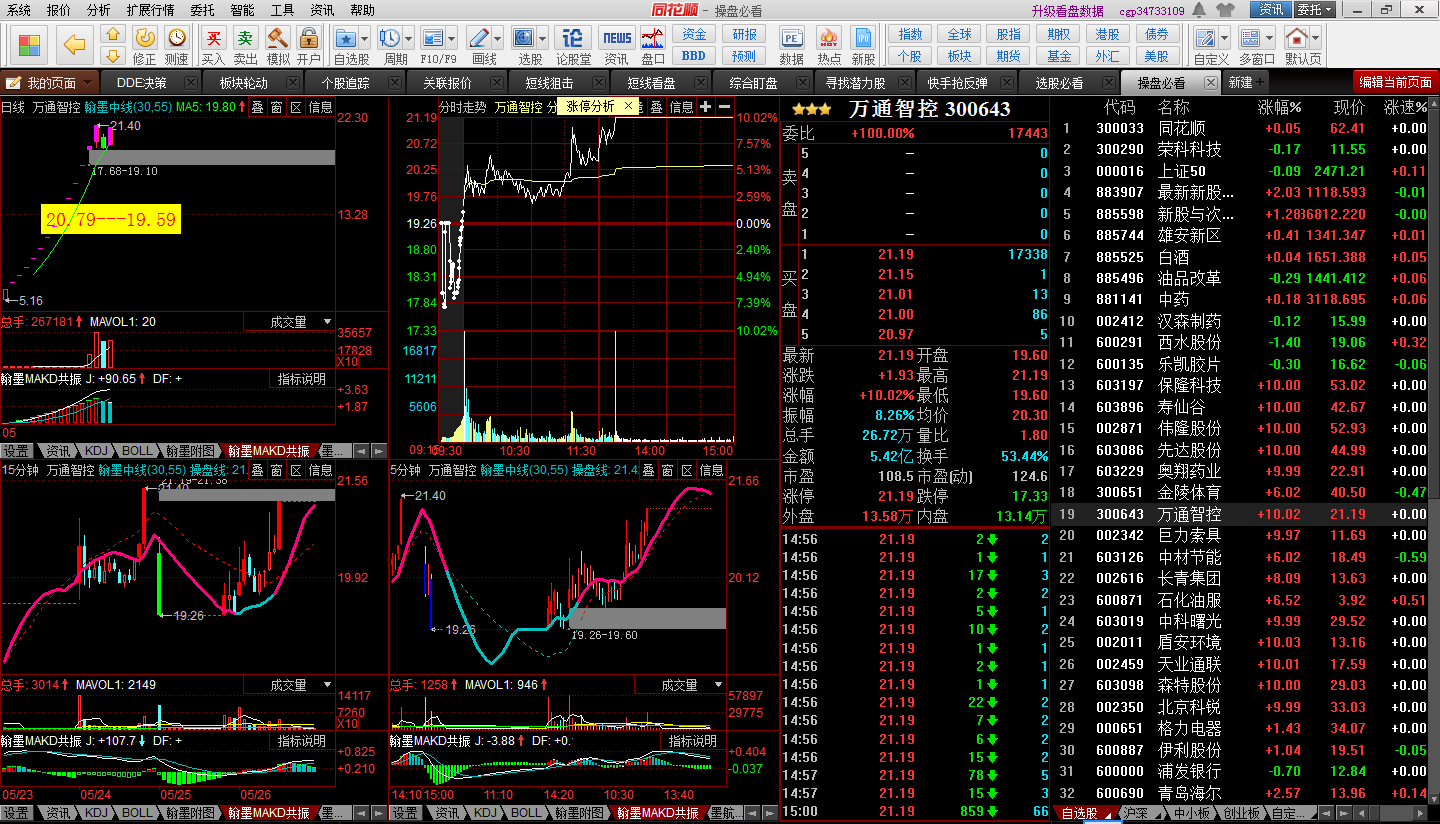1440x824 pixels.
Task: Toggle 叠 overlay in the 日线 chart header
Action: [x=257, y=106]
